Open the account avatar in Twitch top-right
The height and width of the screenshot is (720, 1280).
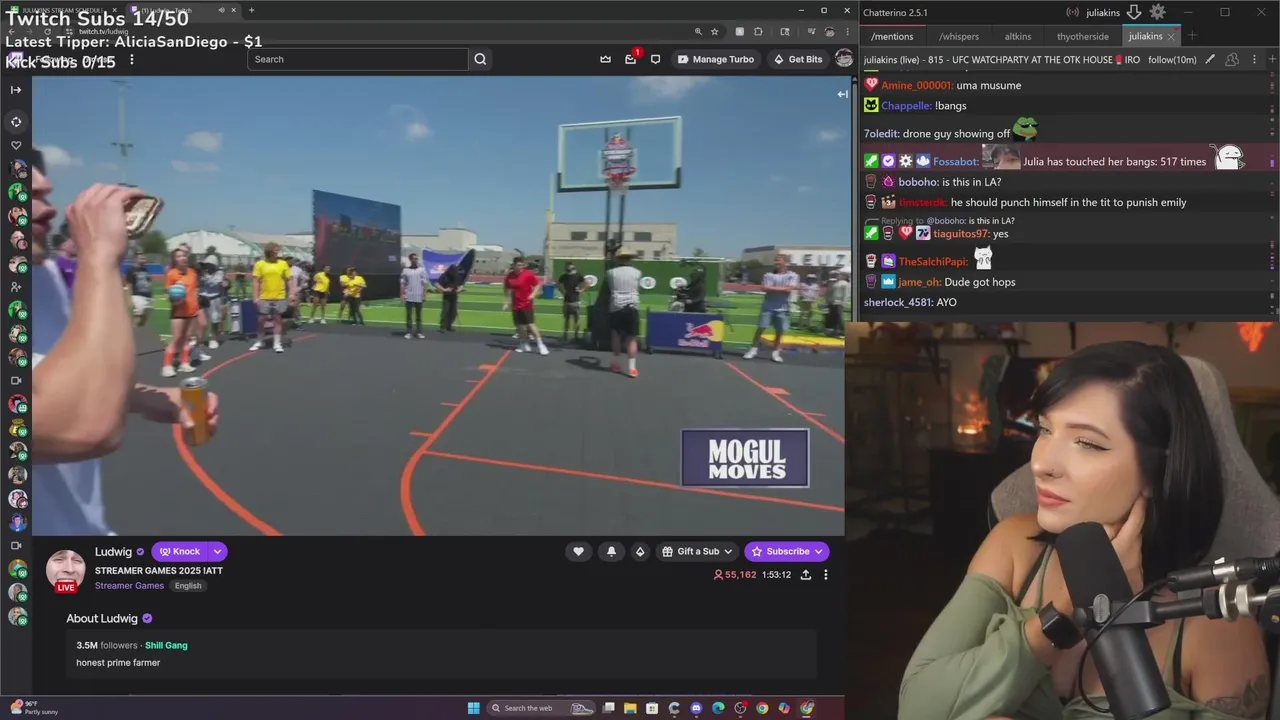pyautogui.click(x=843, y=59)
